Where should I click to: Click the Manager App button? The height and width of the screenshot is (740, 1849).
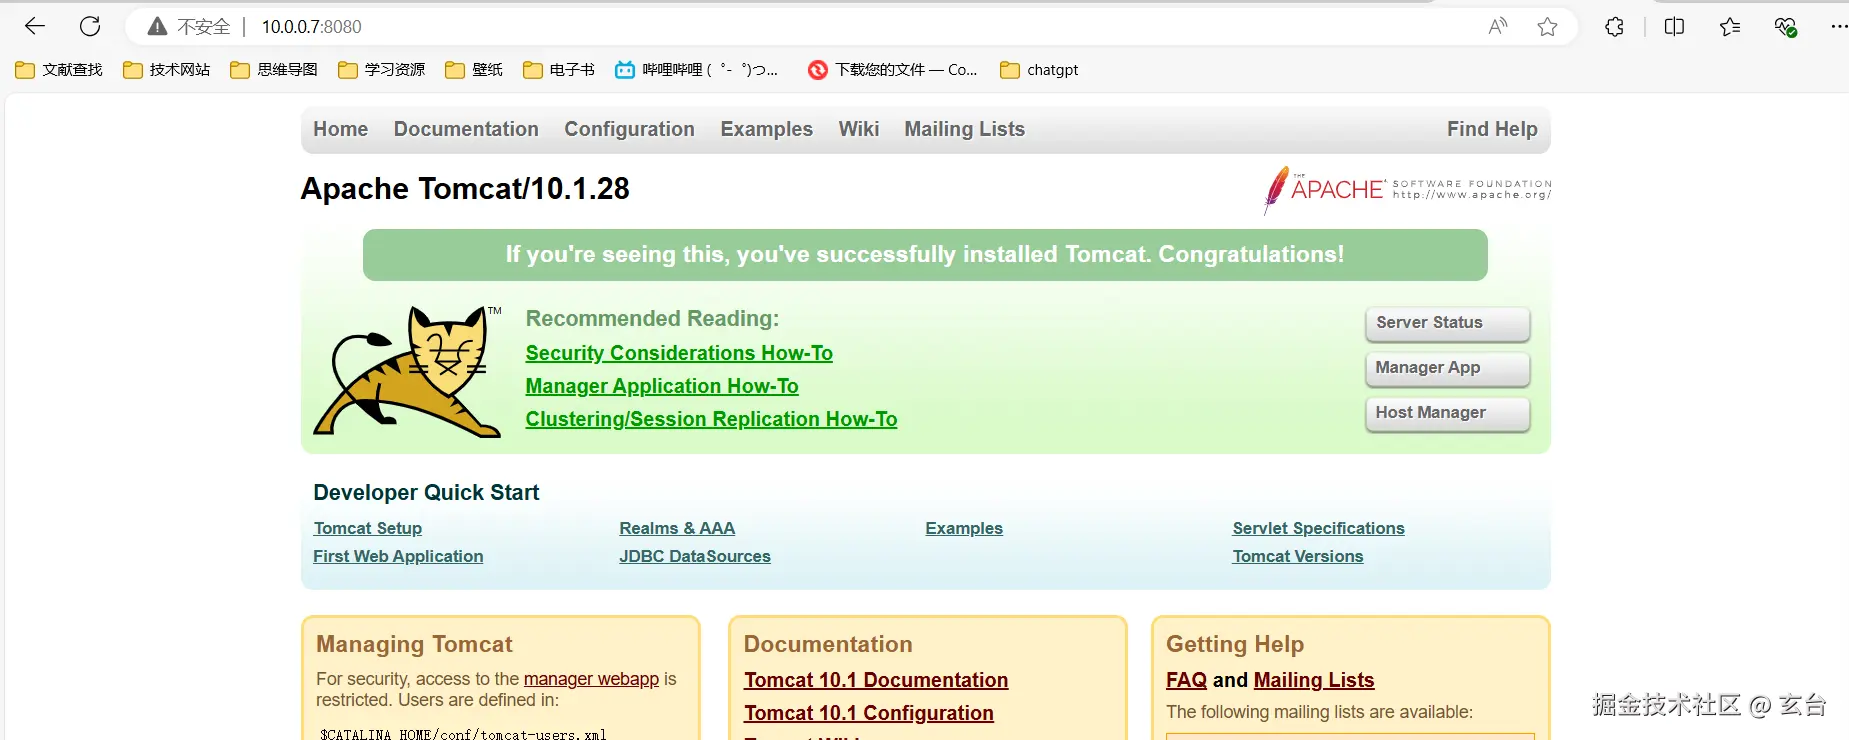(1448, 368)
